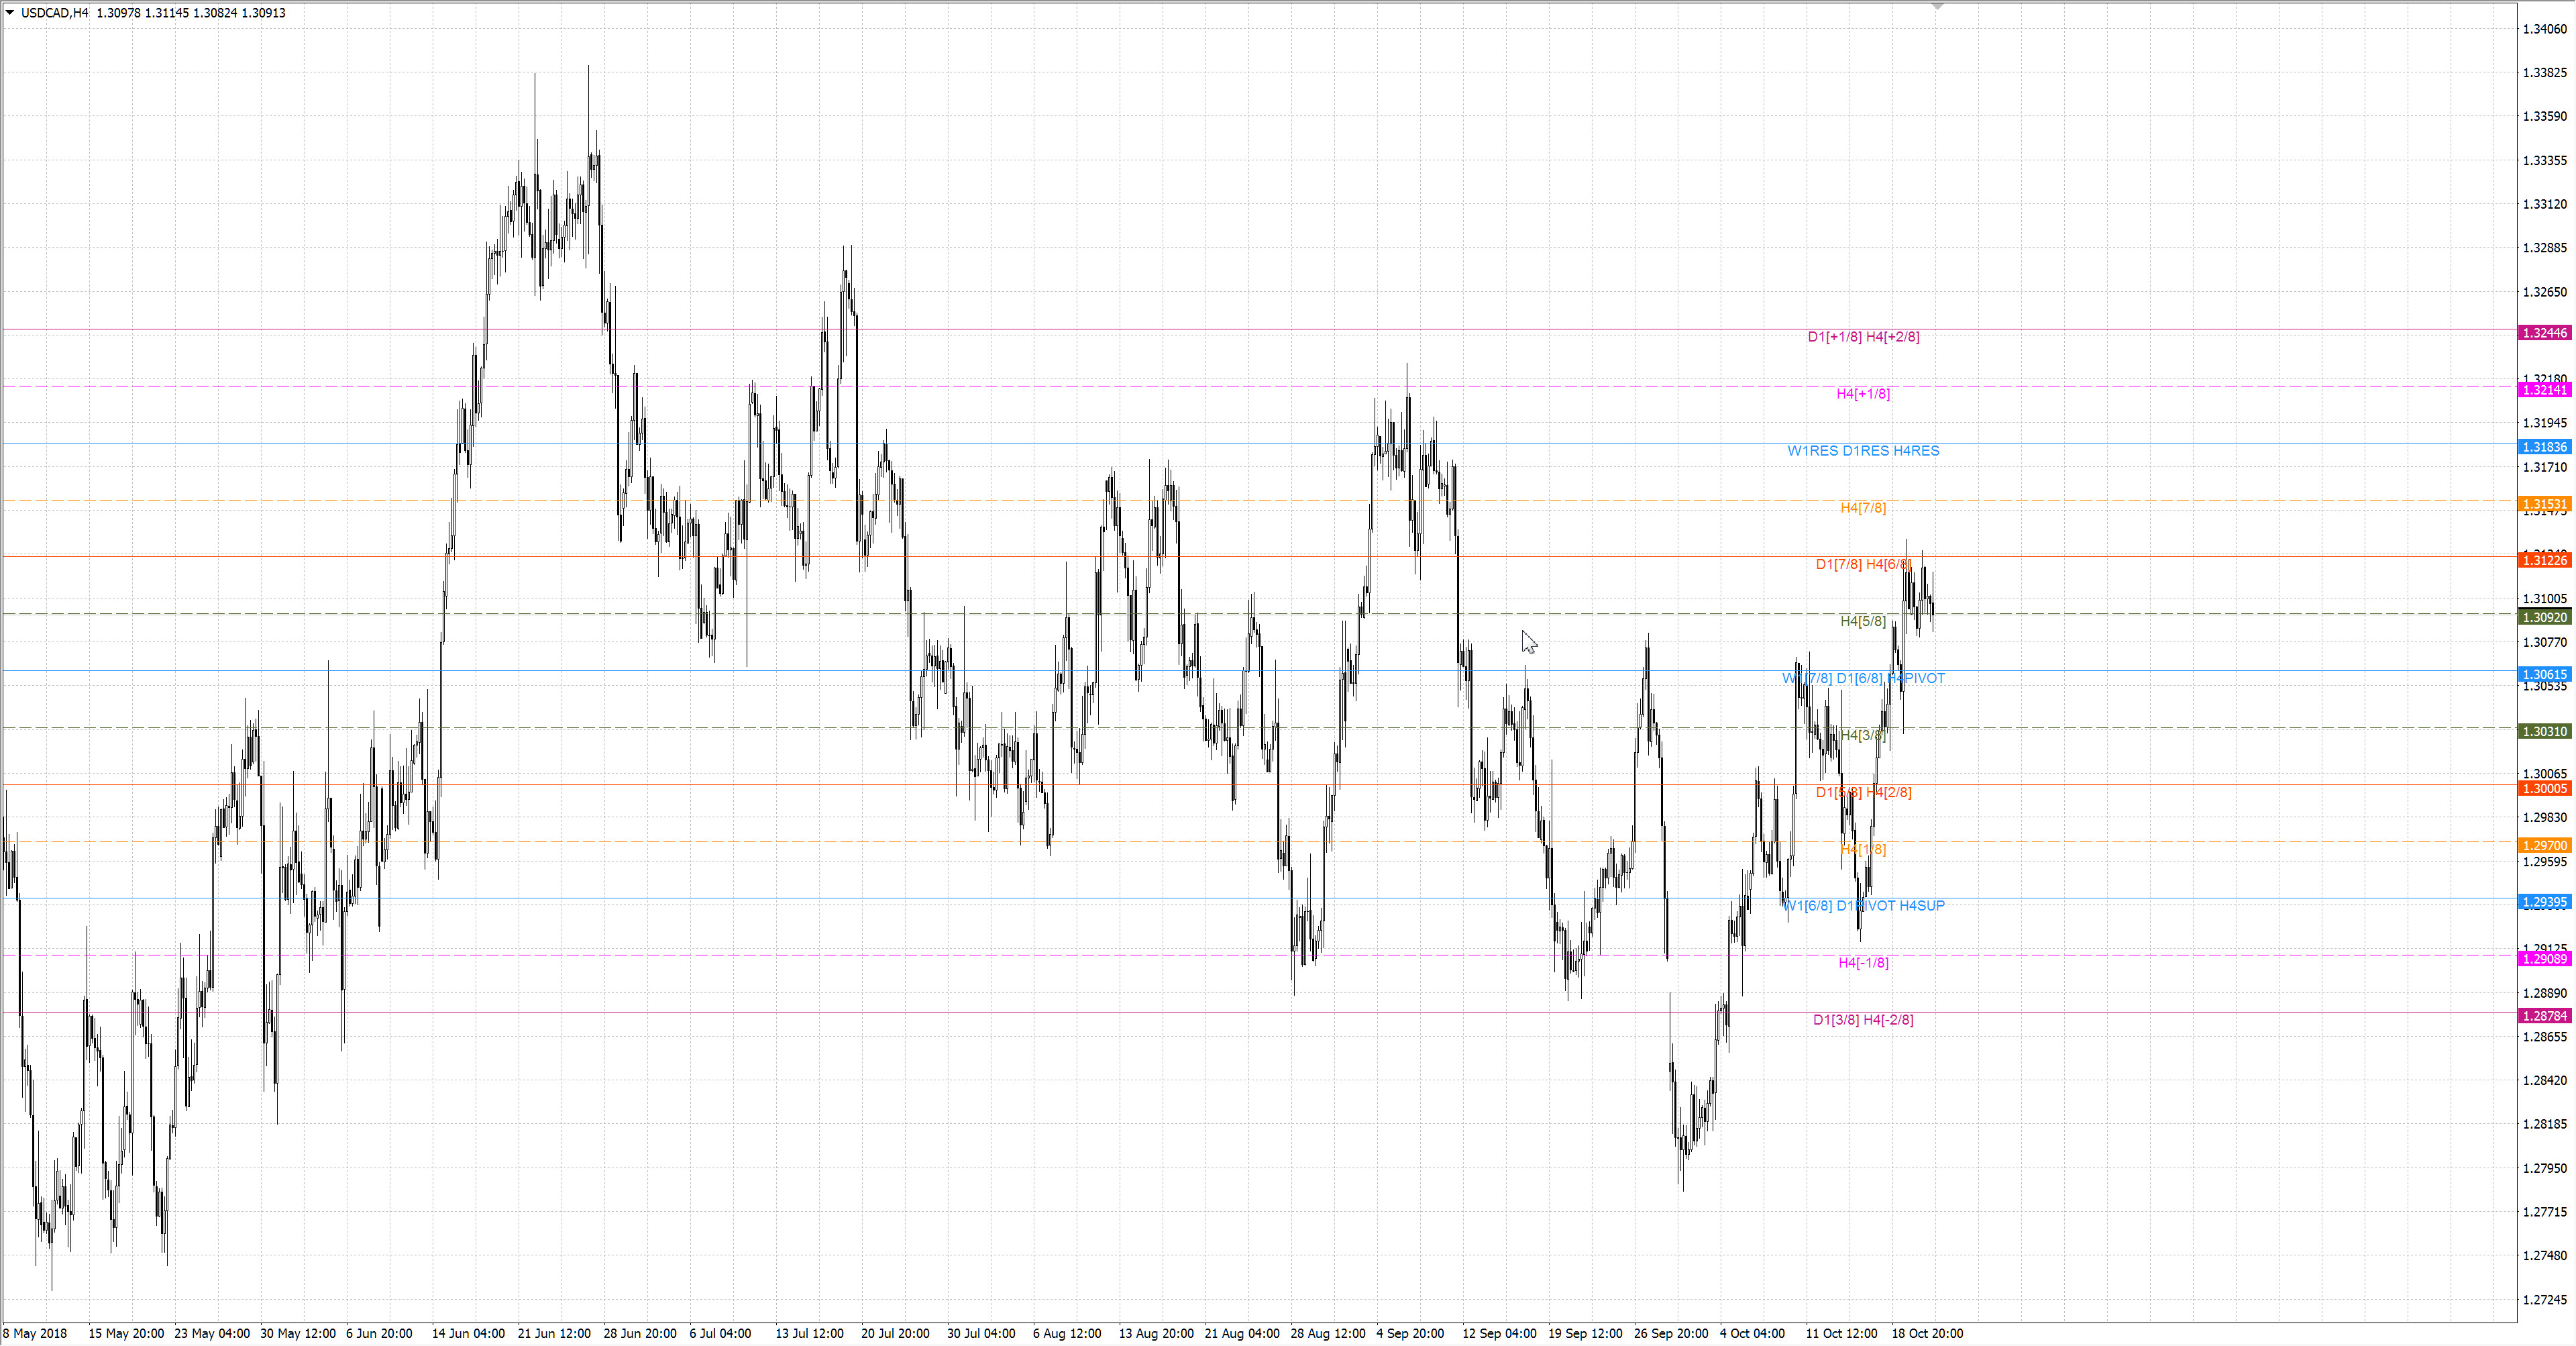Click the green 1.30310 price tag
2576x1346 pixels.
click(2545, 731)
